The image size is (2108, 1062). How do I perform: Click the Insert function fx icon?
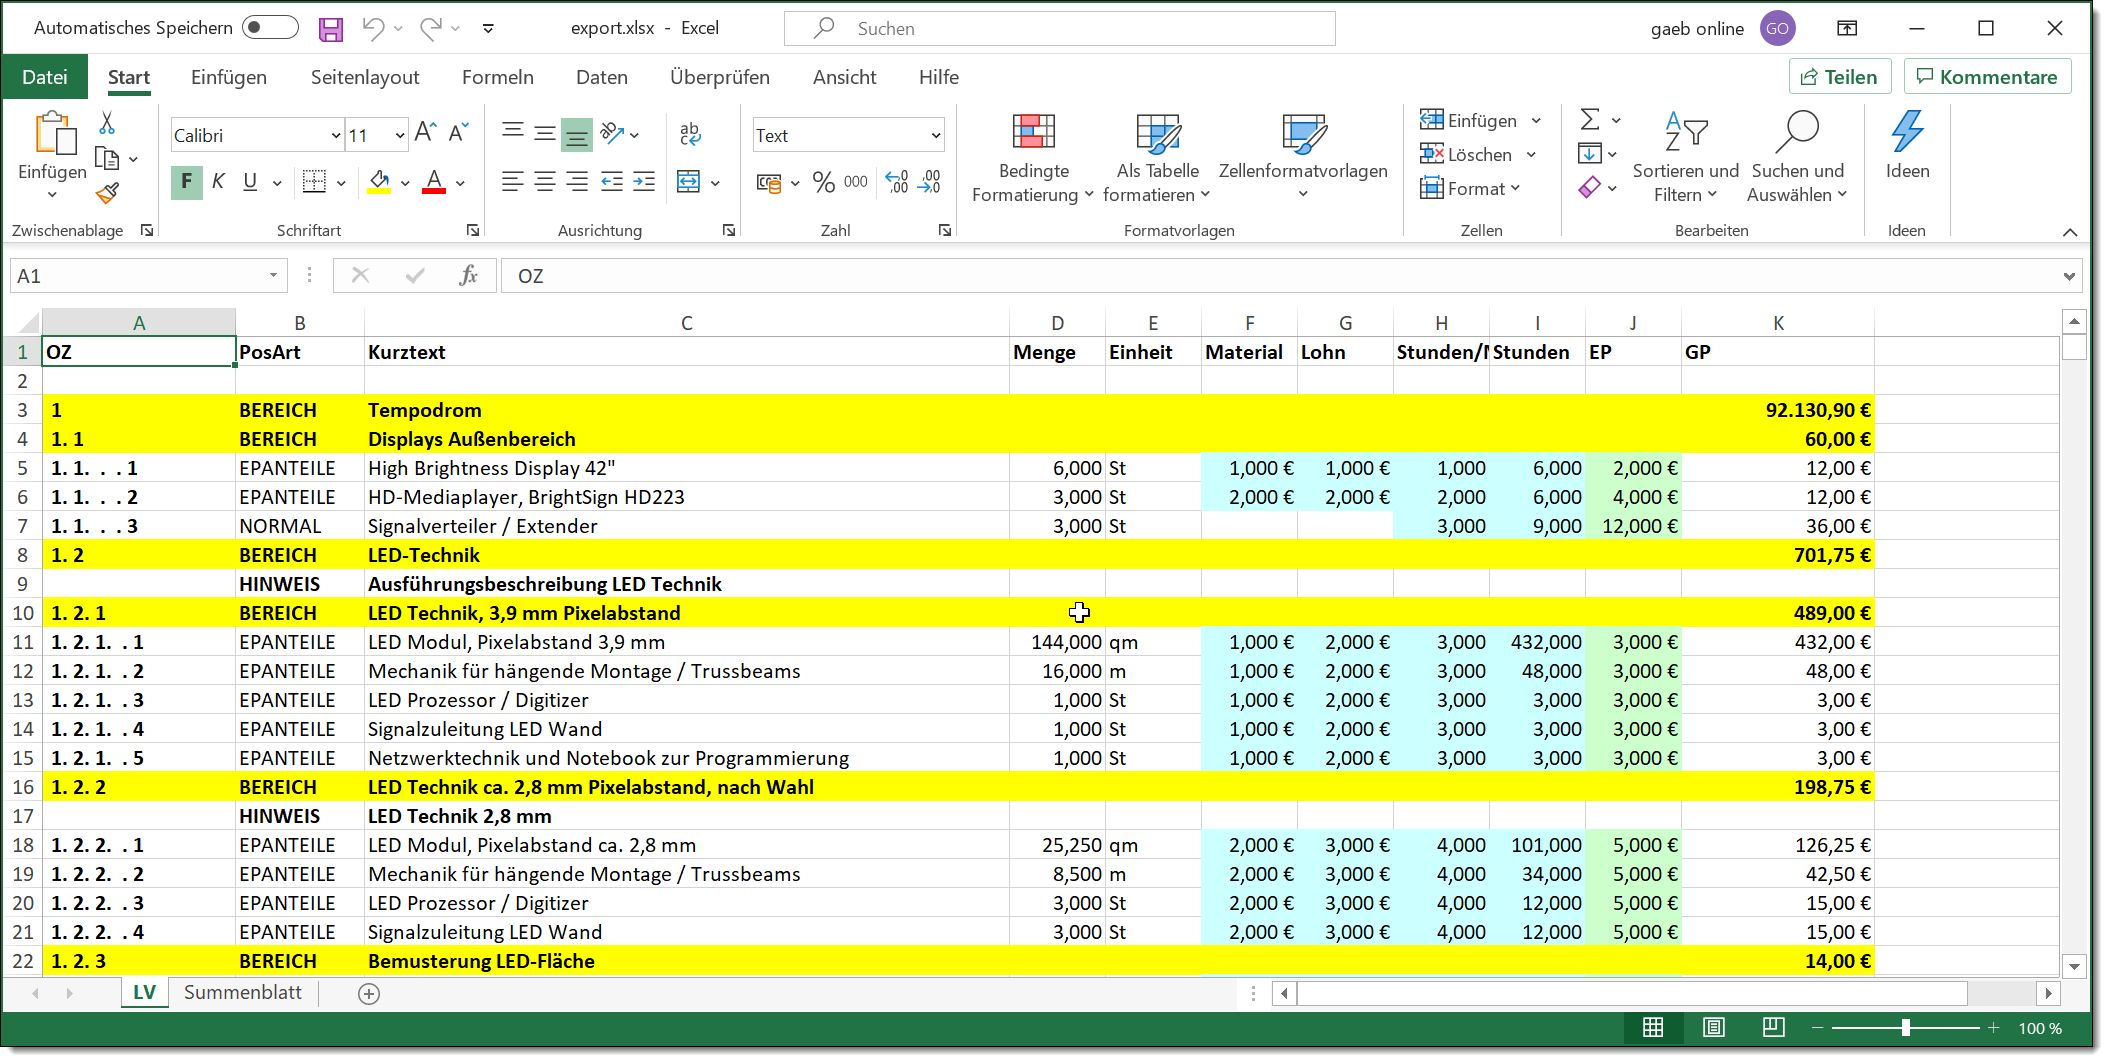pyautogui.click(x=468, y=276)
